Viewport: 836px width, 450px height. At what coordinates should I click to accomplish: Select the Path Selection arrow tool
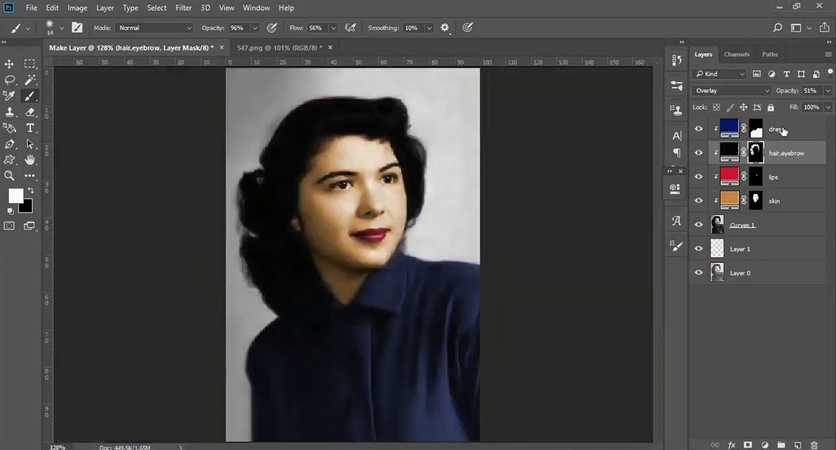coord(30,144)
